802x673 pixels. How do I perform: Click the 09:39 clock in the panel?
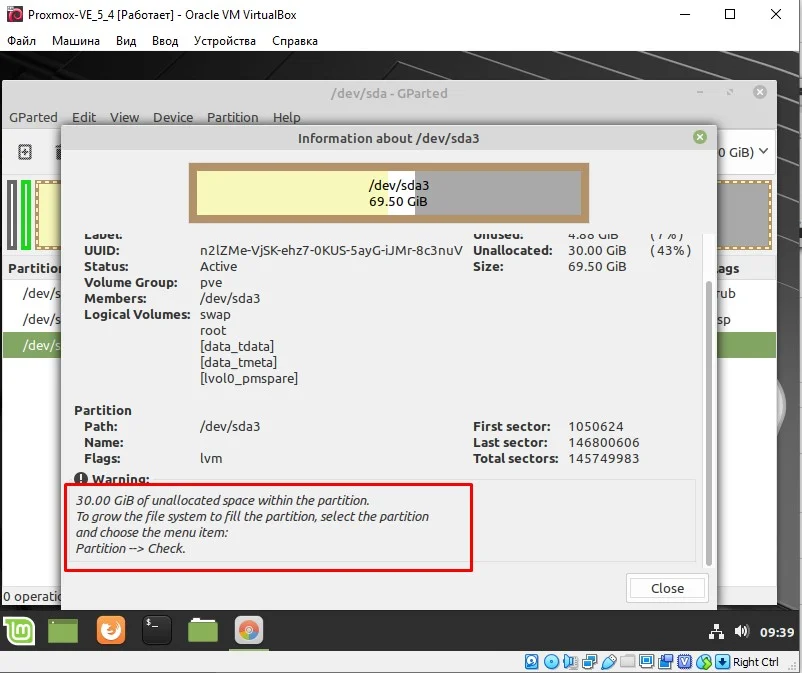click(776, 632)
